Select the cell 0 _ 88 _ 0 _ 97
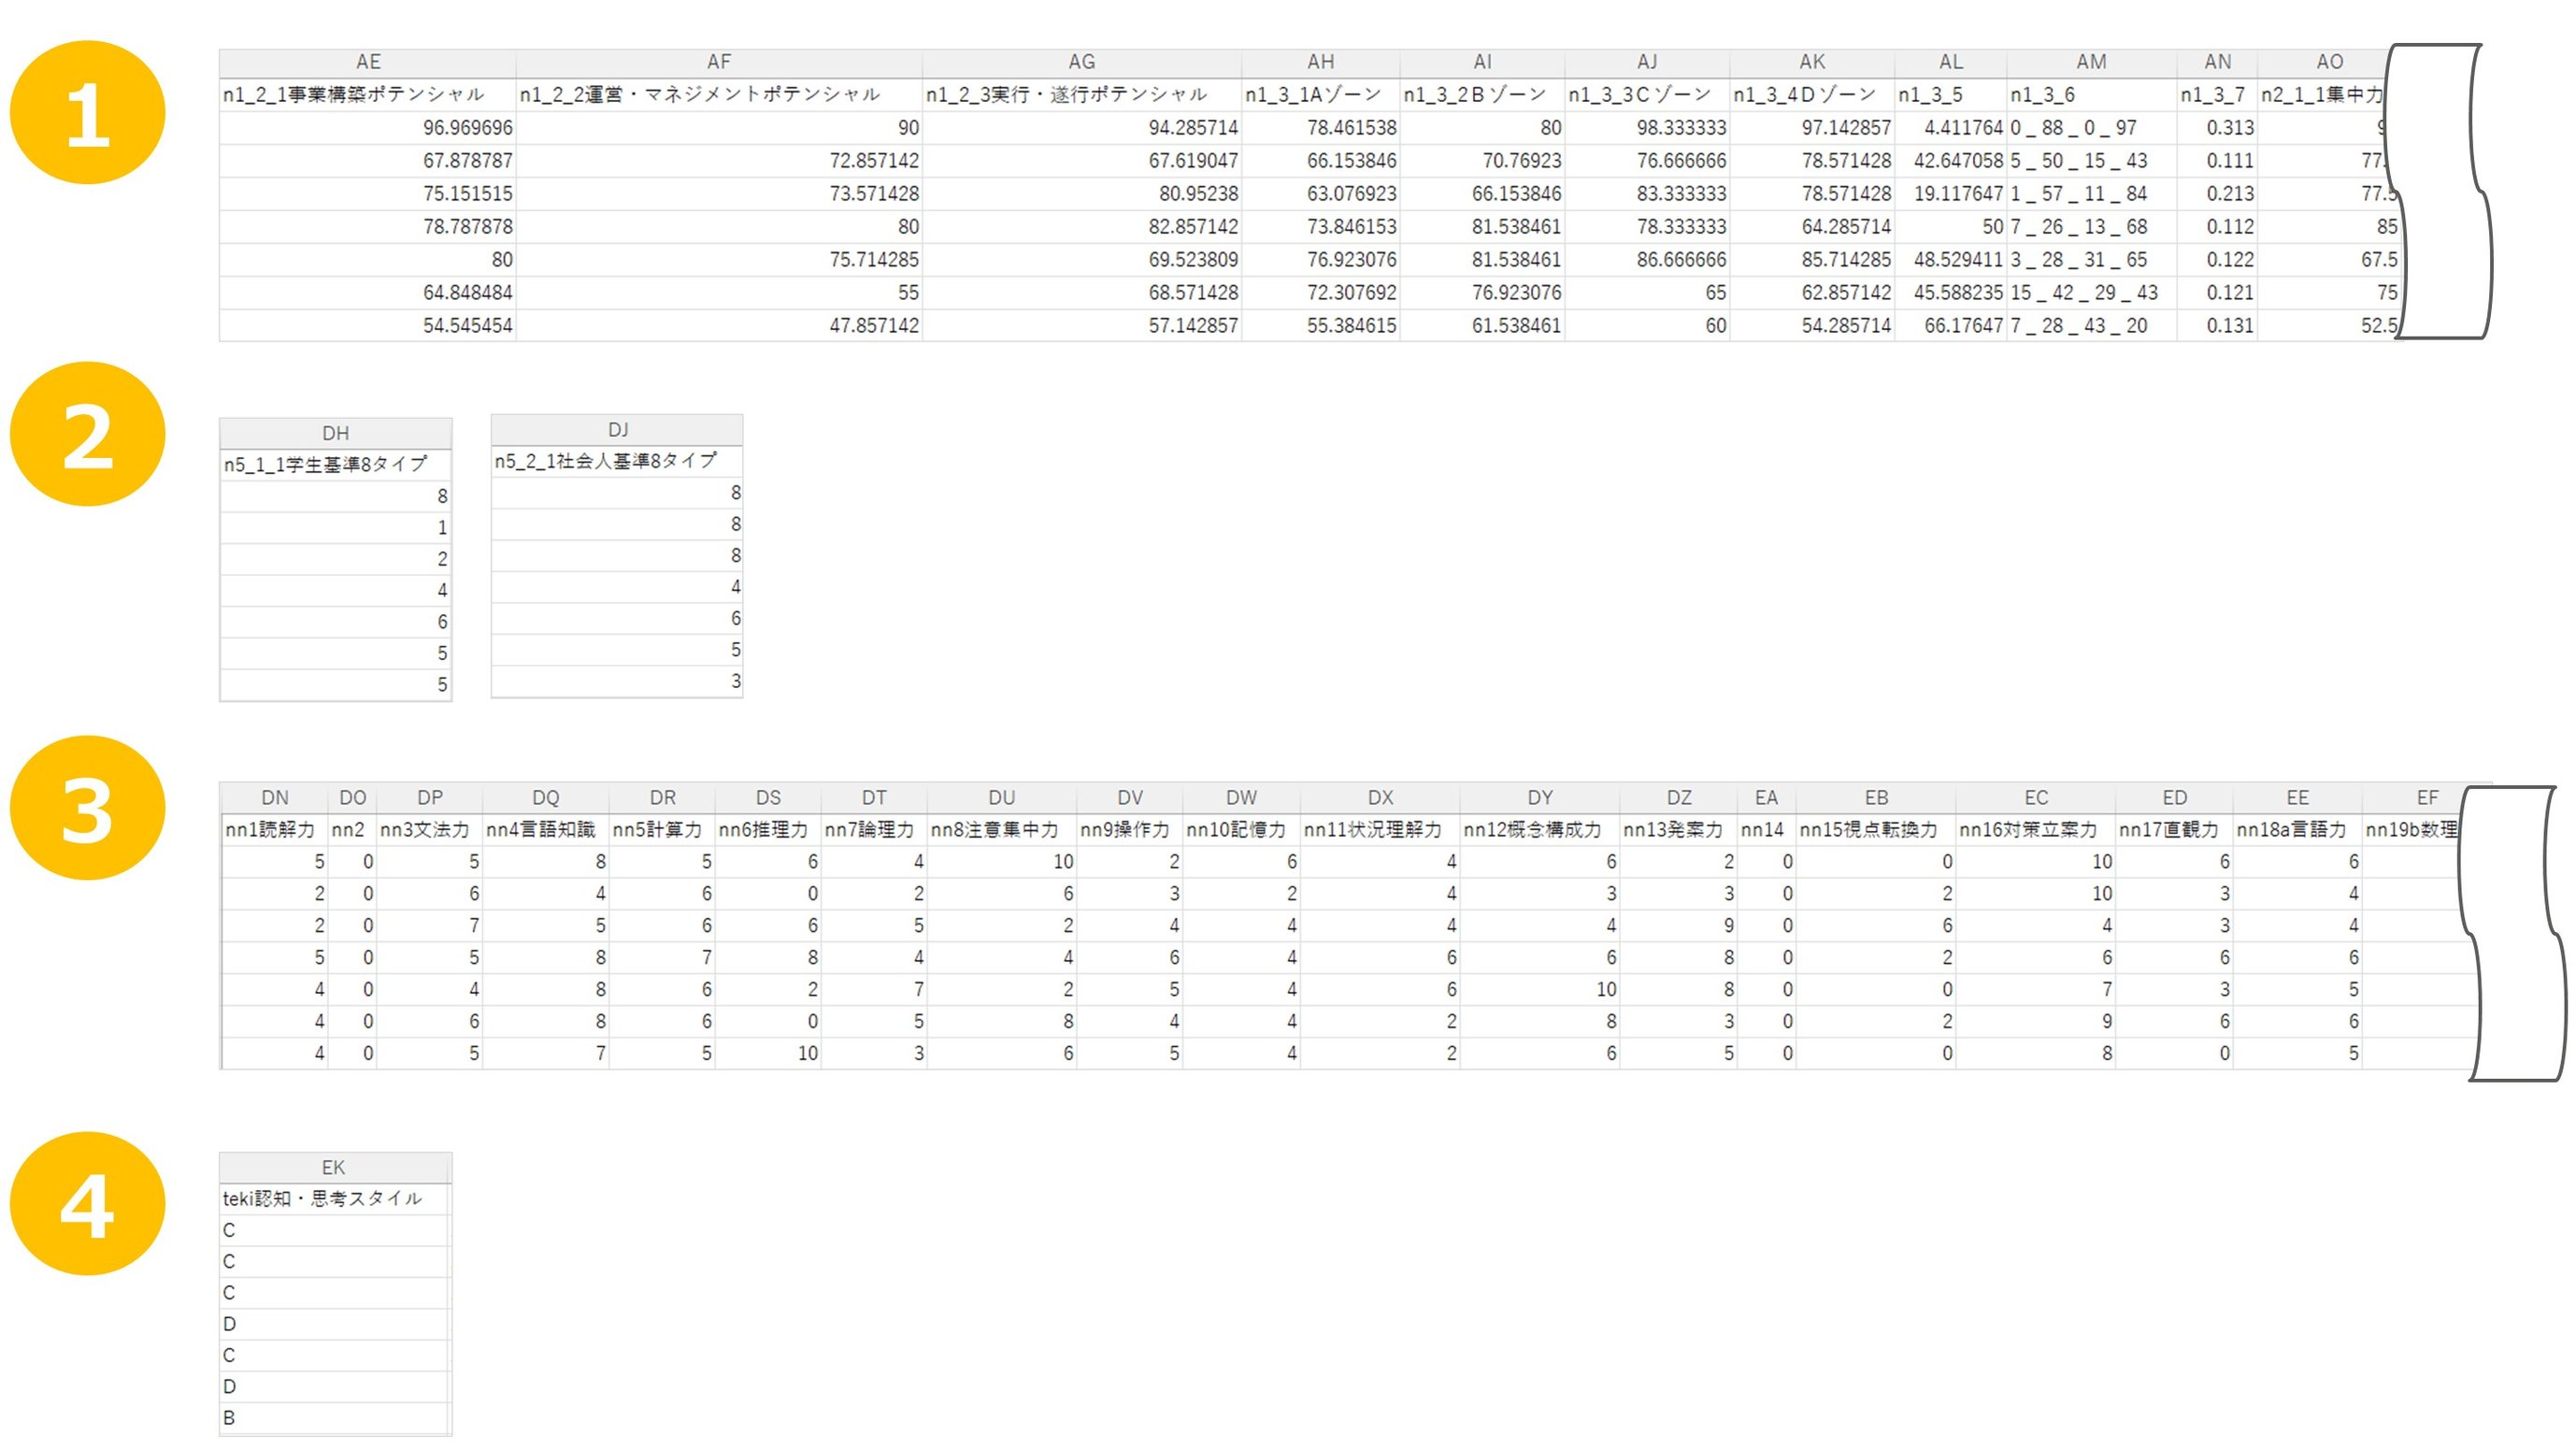2576x1449 pixels. pos(2091,128)
